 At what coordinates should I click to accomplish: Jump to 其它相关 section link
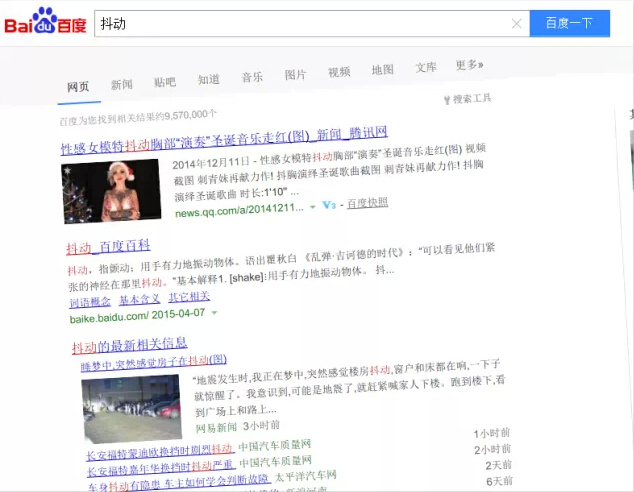pyautogui.click(x=189, y=297)
